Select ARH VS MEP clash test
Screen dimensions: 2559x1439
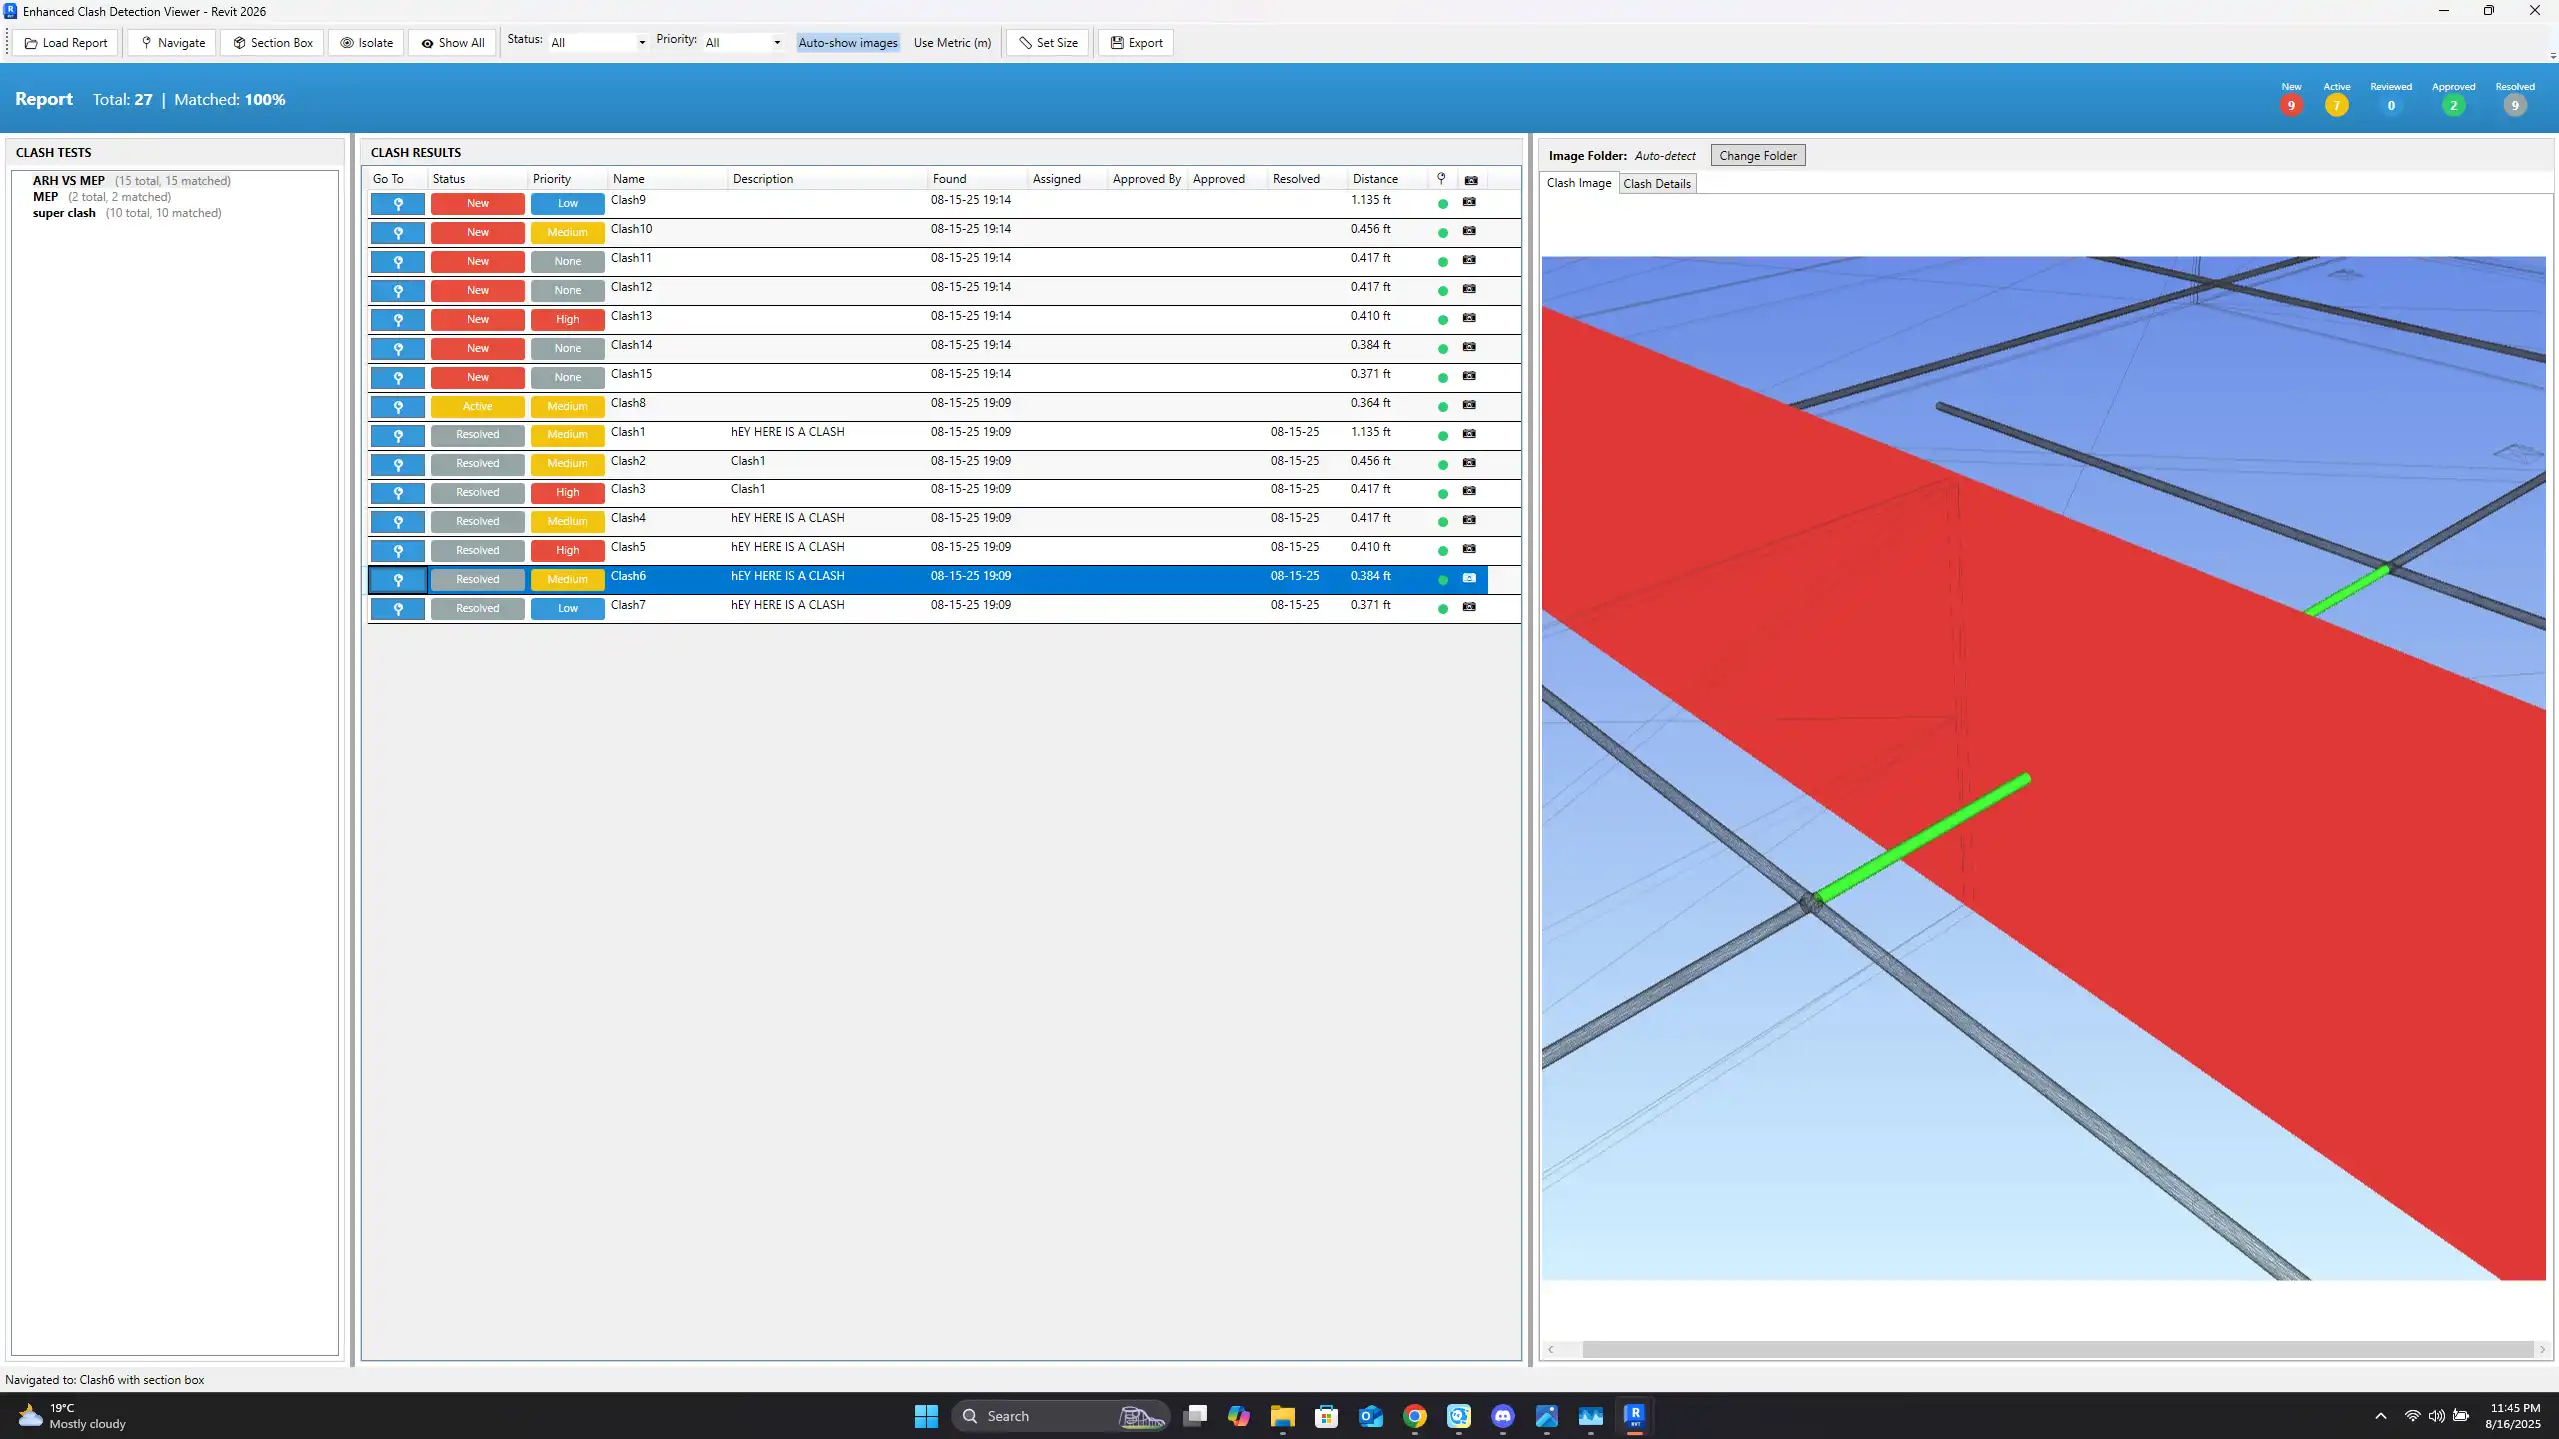click(69, 181)
